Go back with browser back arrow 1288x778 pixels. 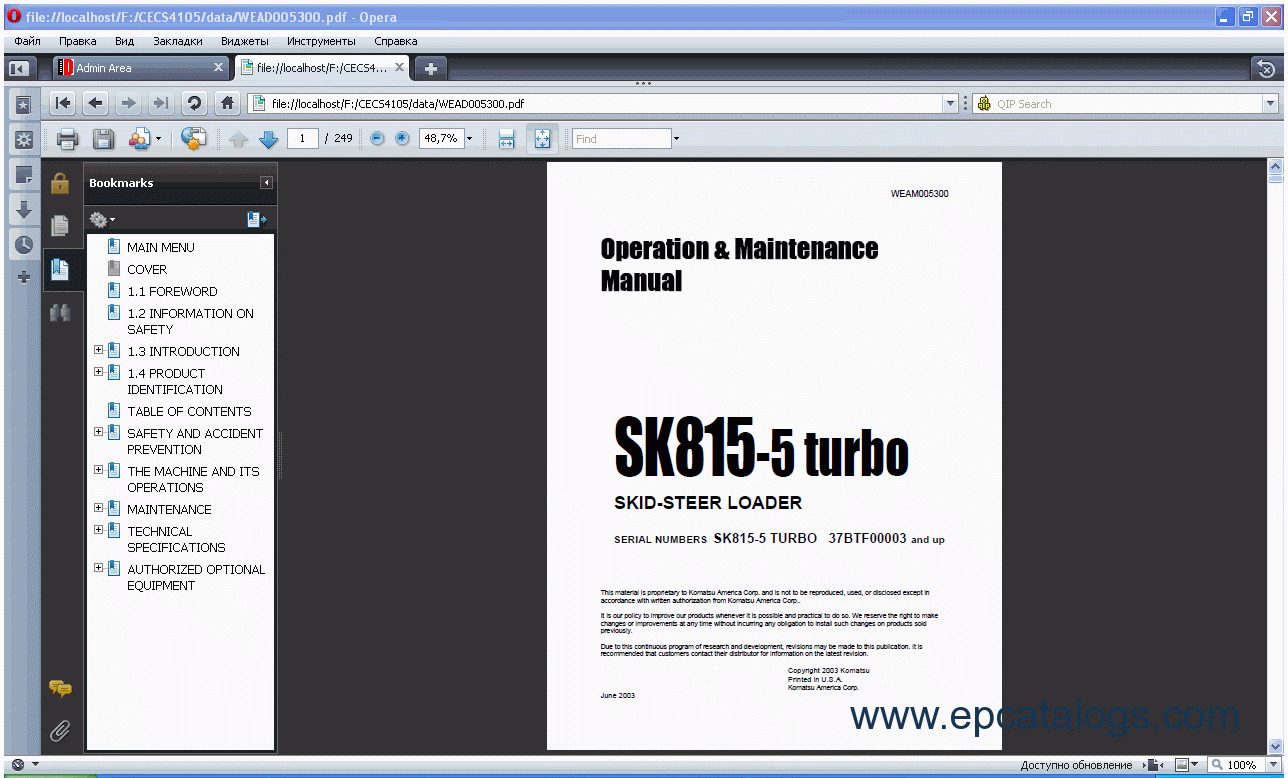pos(95,103)
